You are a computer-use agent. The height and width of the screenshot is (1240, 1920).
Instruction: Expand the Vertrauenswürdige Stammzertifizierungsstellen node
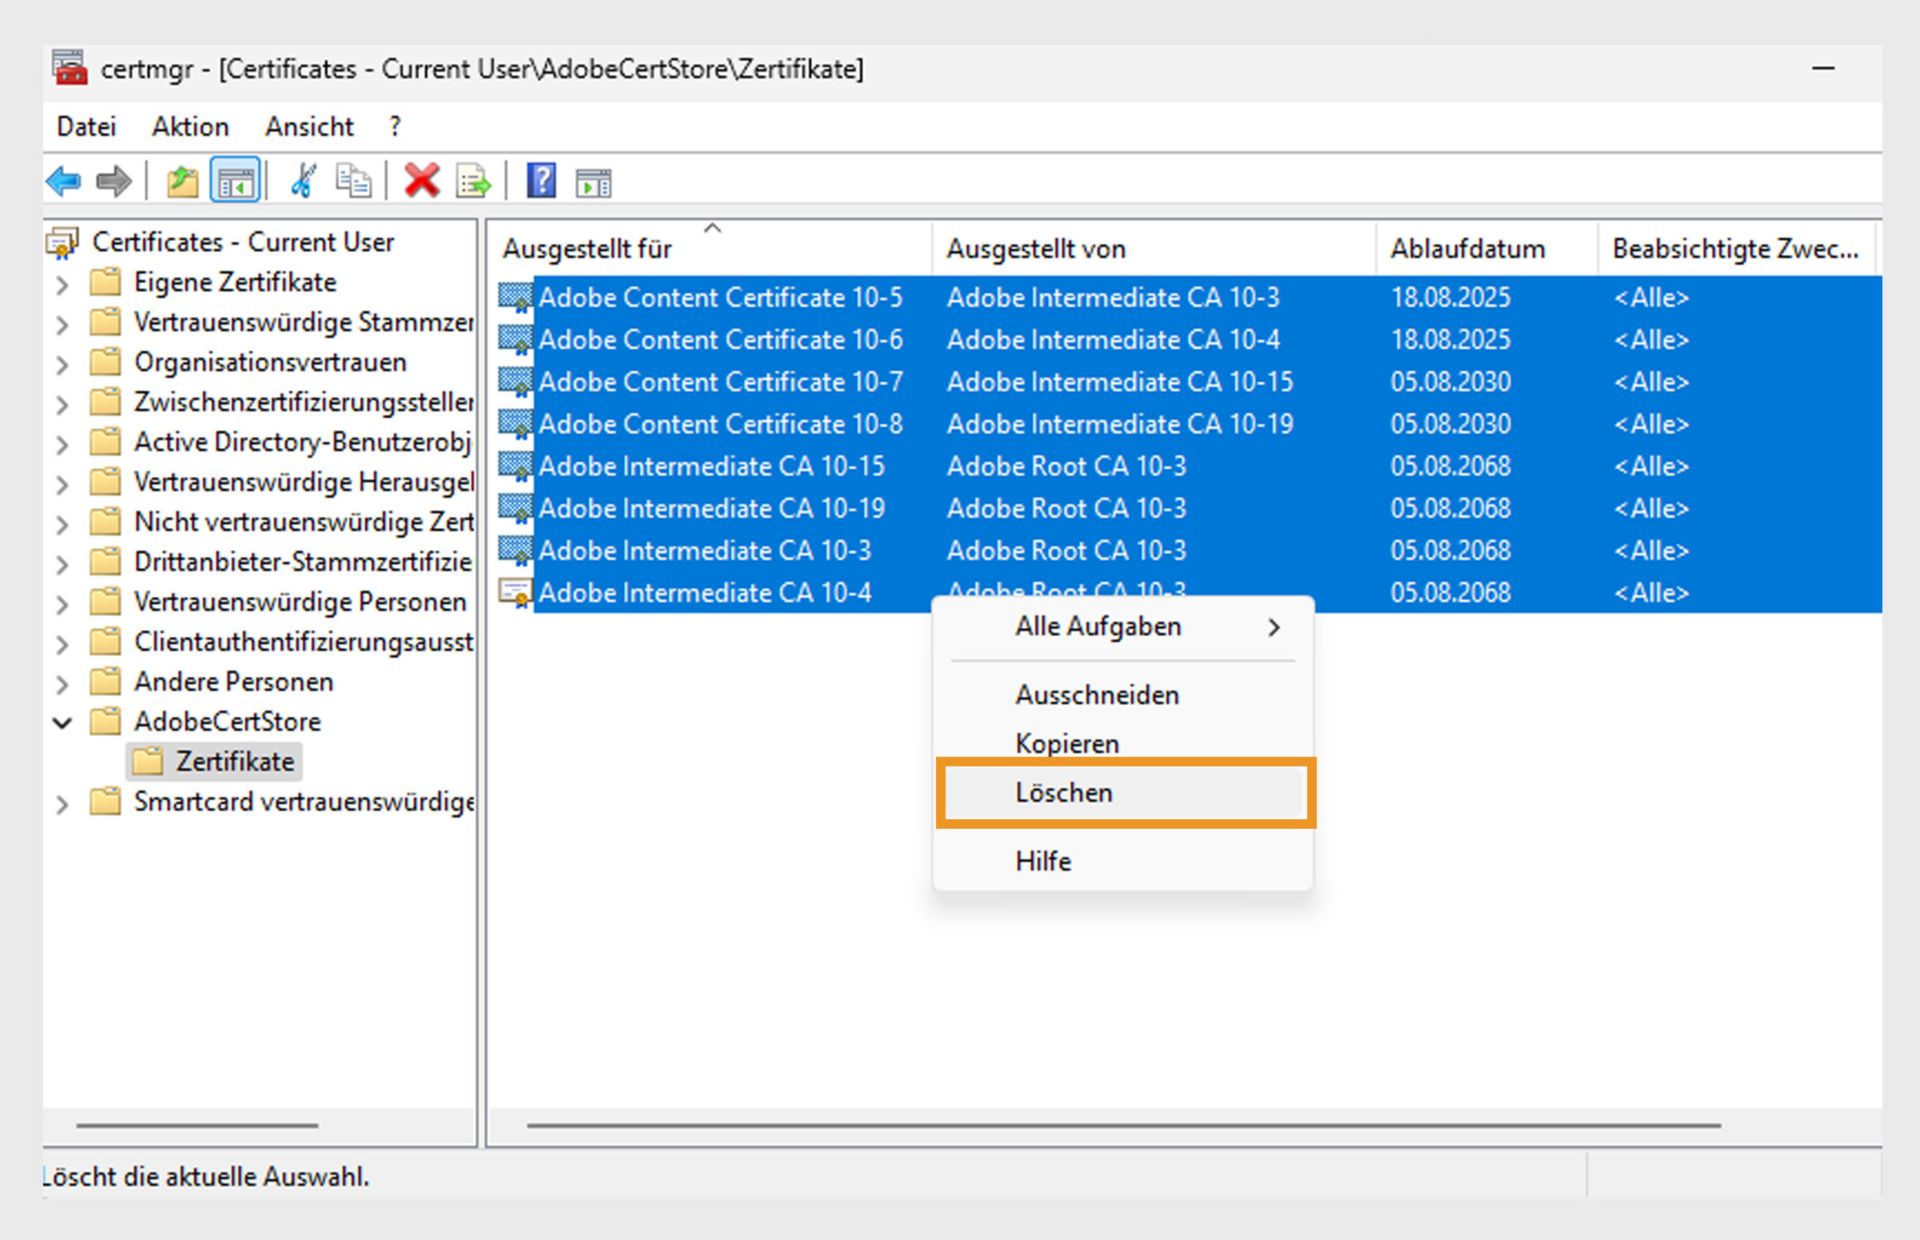(x=63, y=325)
